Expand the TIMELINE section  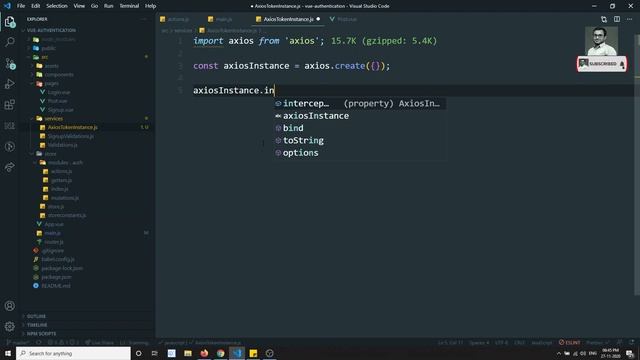[x=37, y=325]
